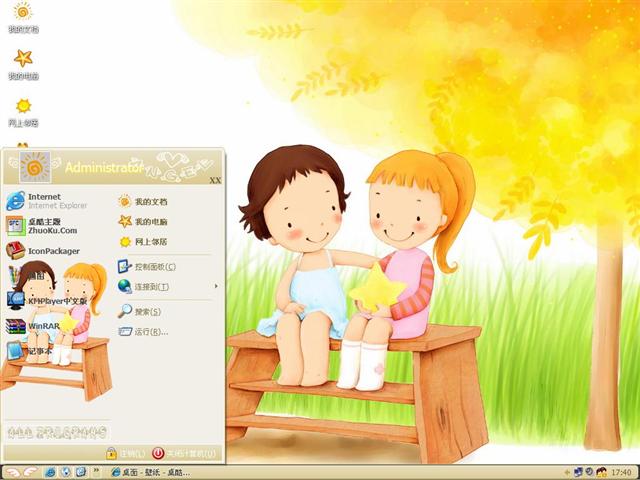Open WinRAR from the Start menu

pos(33,326)
